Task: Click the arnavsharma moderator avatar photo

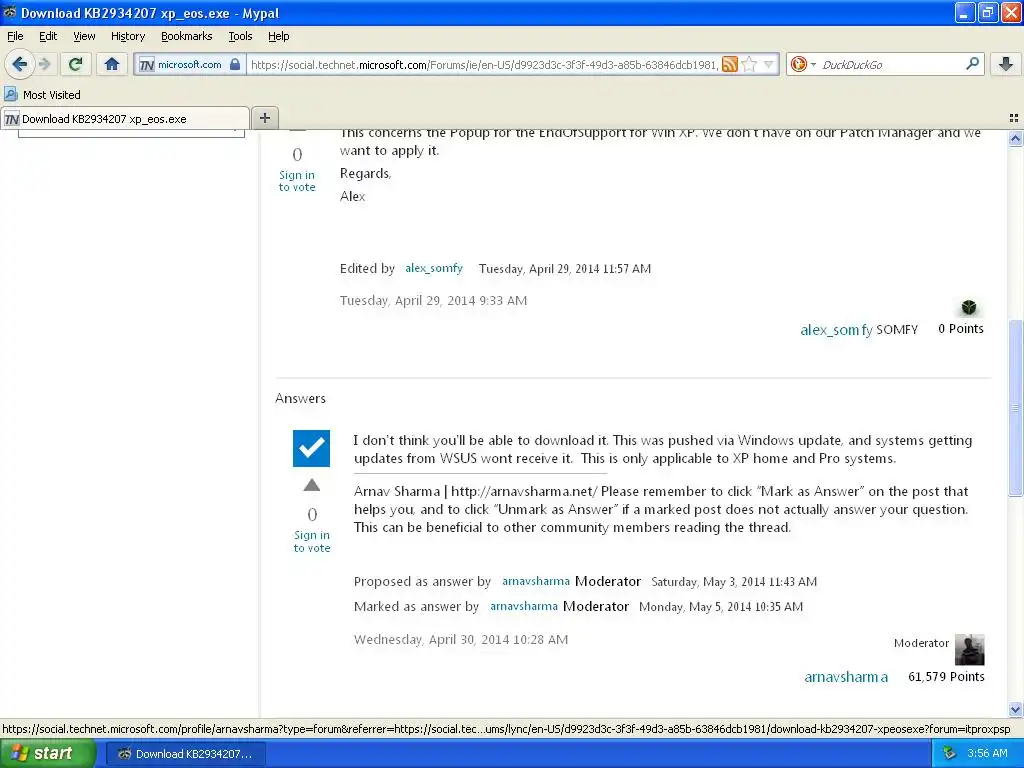Action: pyautogui.click(x=969, y=649)
